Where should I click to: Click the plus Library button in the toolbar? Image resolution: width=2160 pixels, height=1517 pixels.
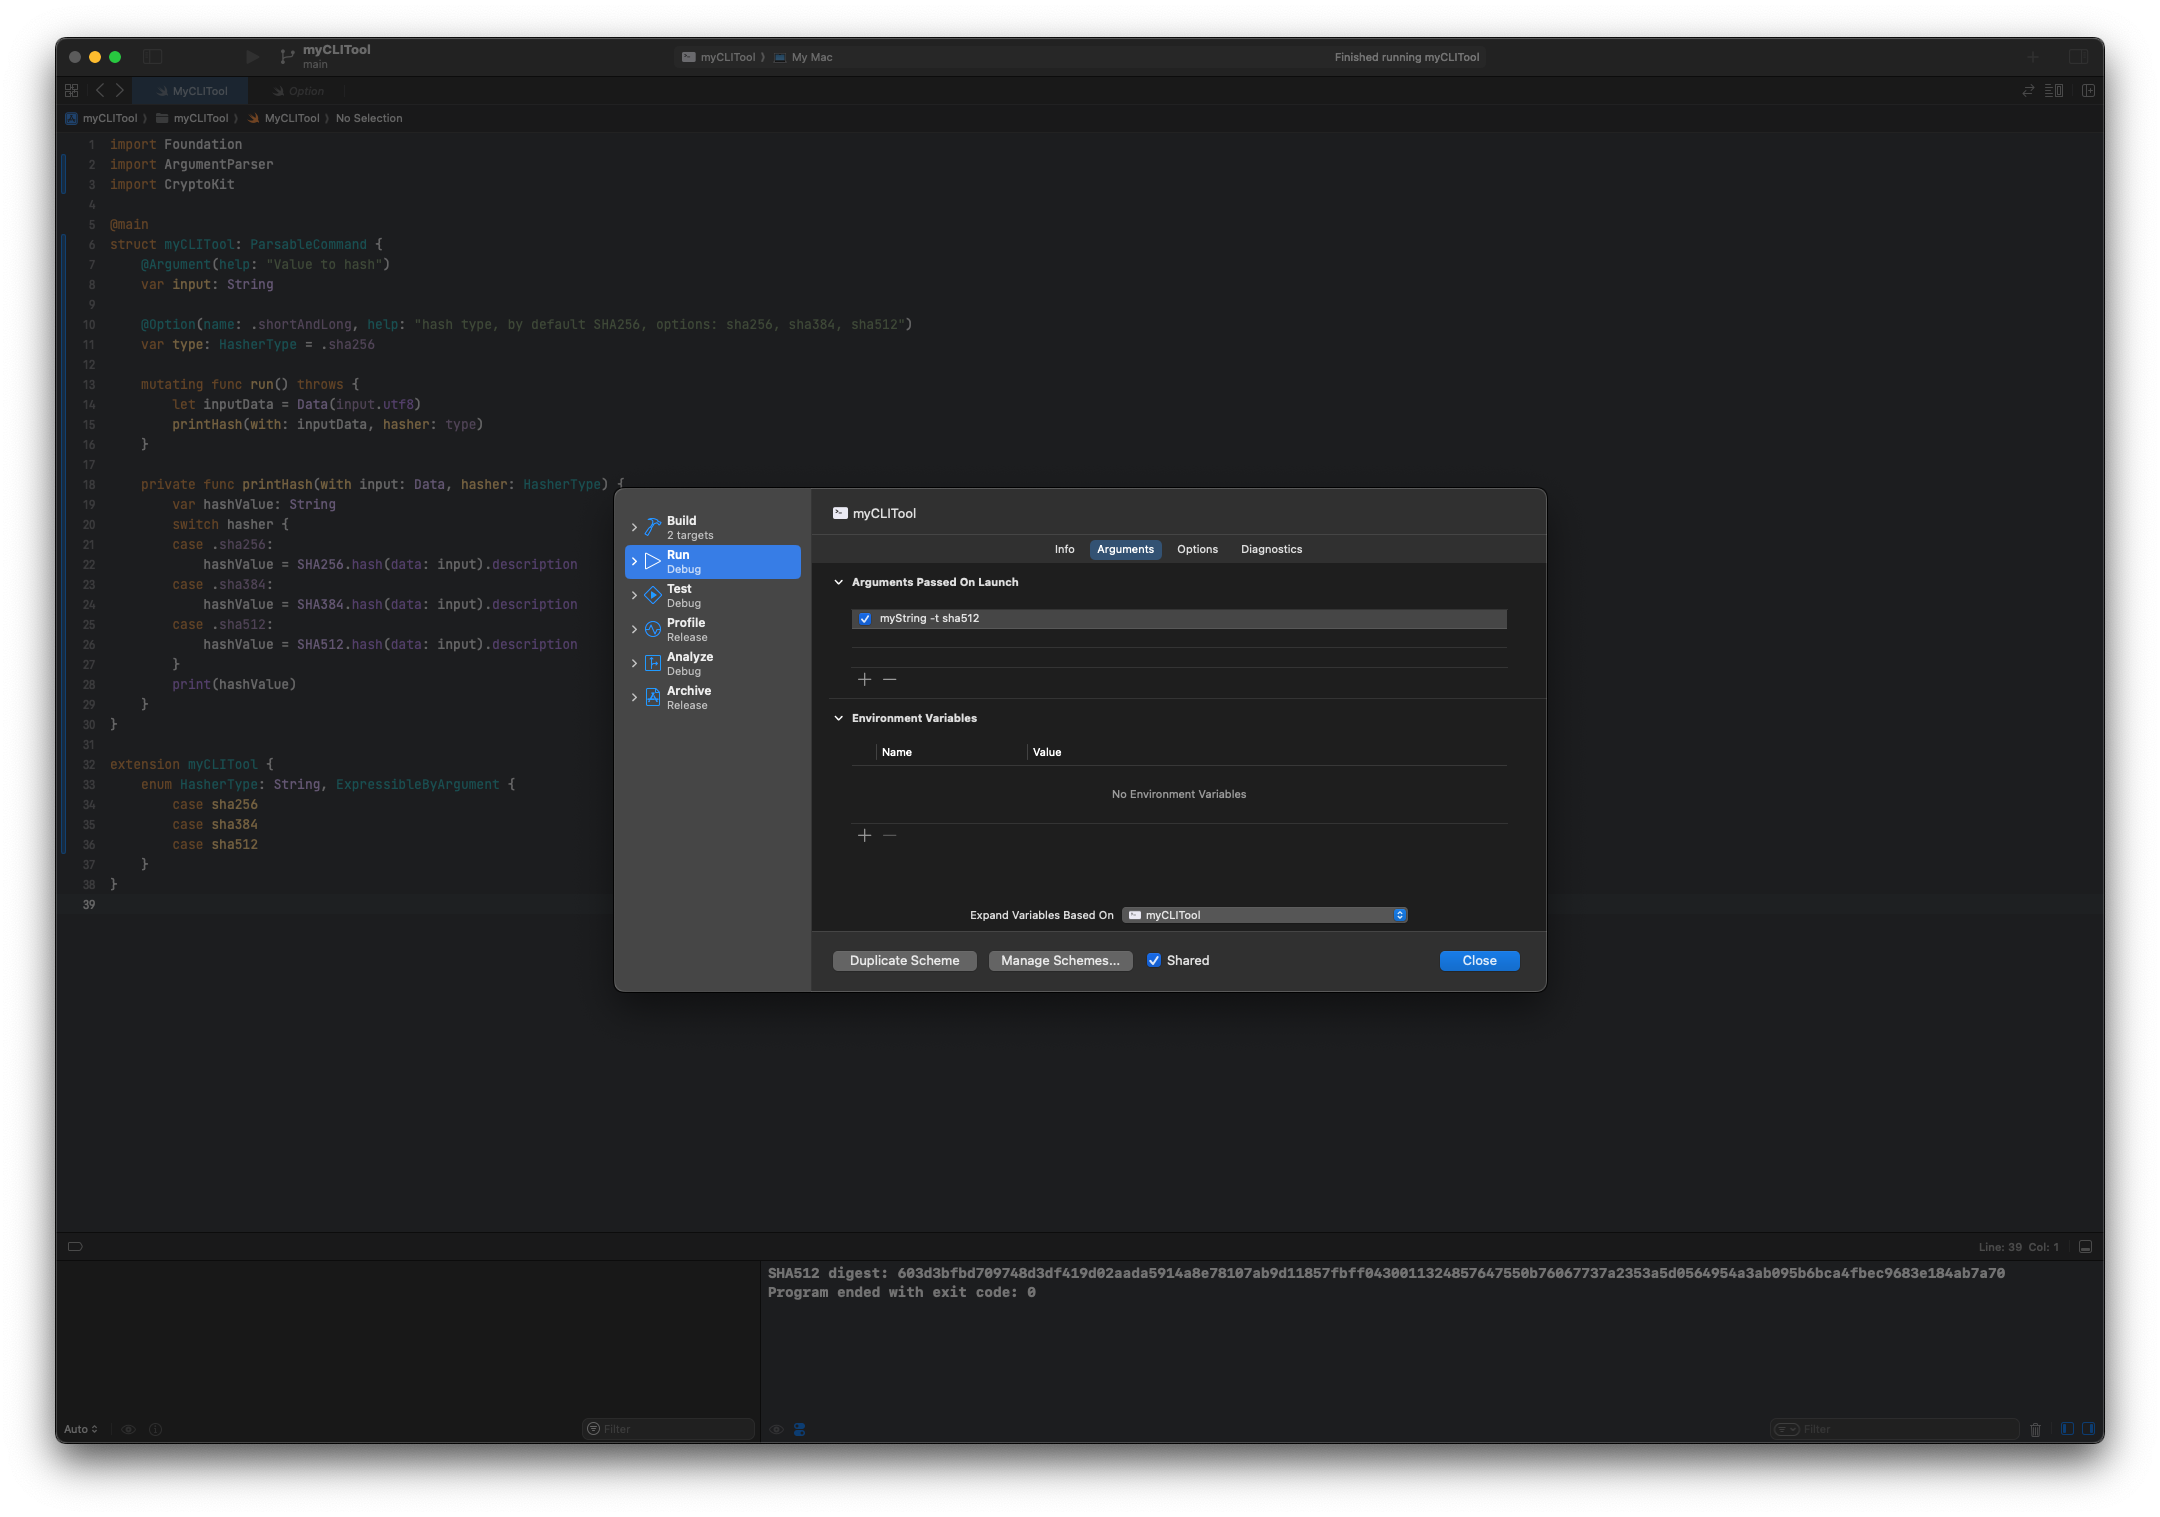point(2033,57)
